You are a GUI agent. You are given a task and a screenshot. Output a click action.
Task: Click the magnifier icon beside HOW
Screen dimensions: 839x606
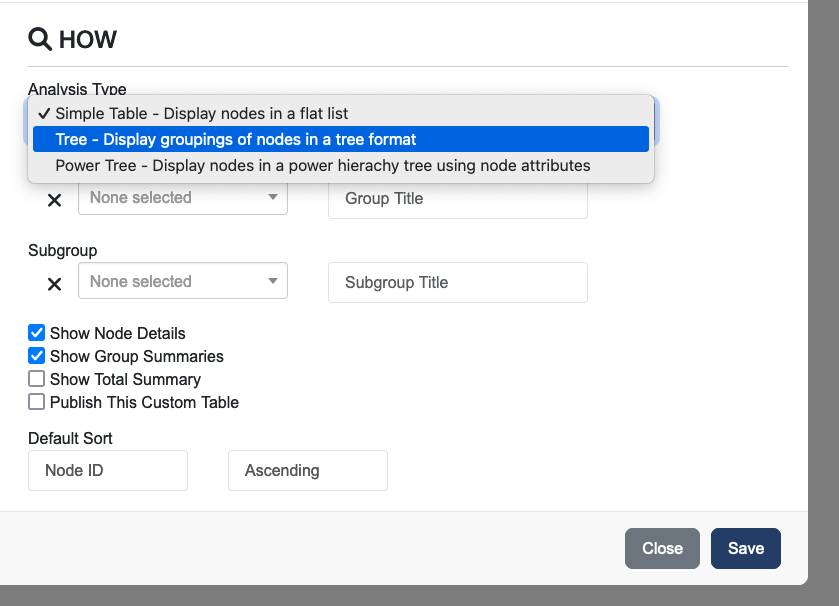click(40, 40)
